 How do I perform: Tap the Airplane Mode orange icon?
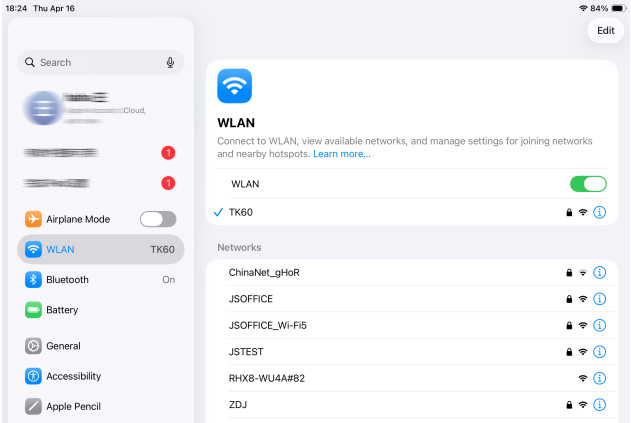[33, 219]
